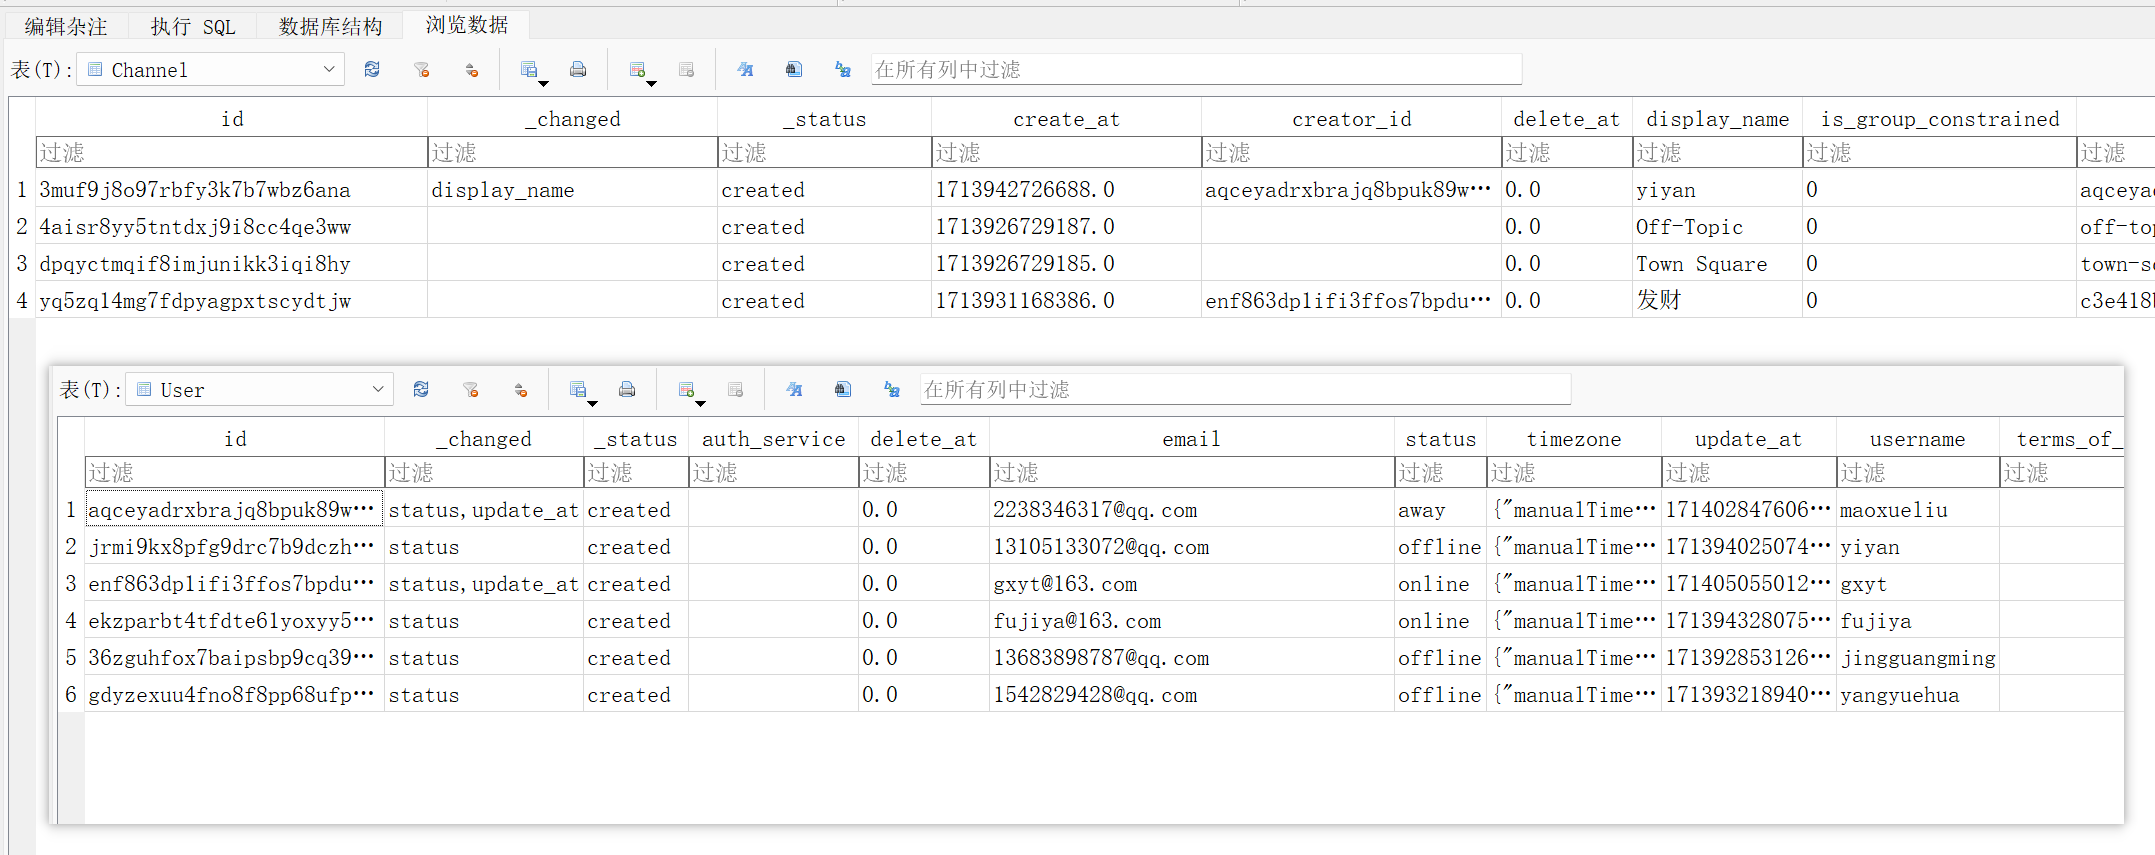Viewport: 2155px width, 855px height.
Task: Delete record icon in Channel toolbar
Action: [686, 69]
